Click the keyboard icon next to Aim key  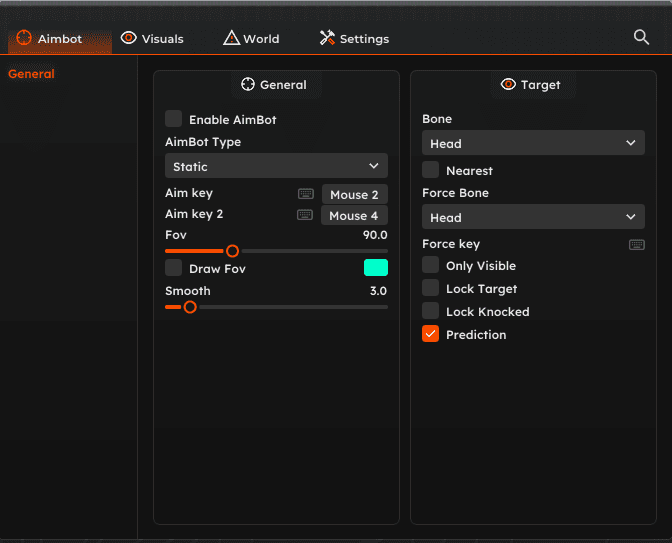(x=306, y=194)
